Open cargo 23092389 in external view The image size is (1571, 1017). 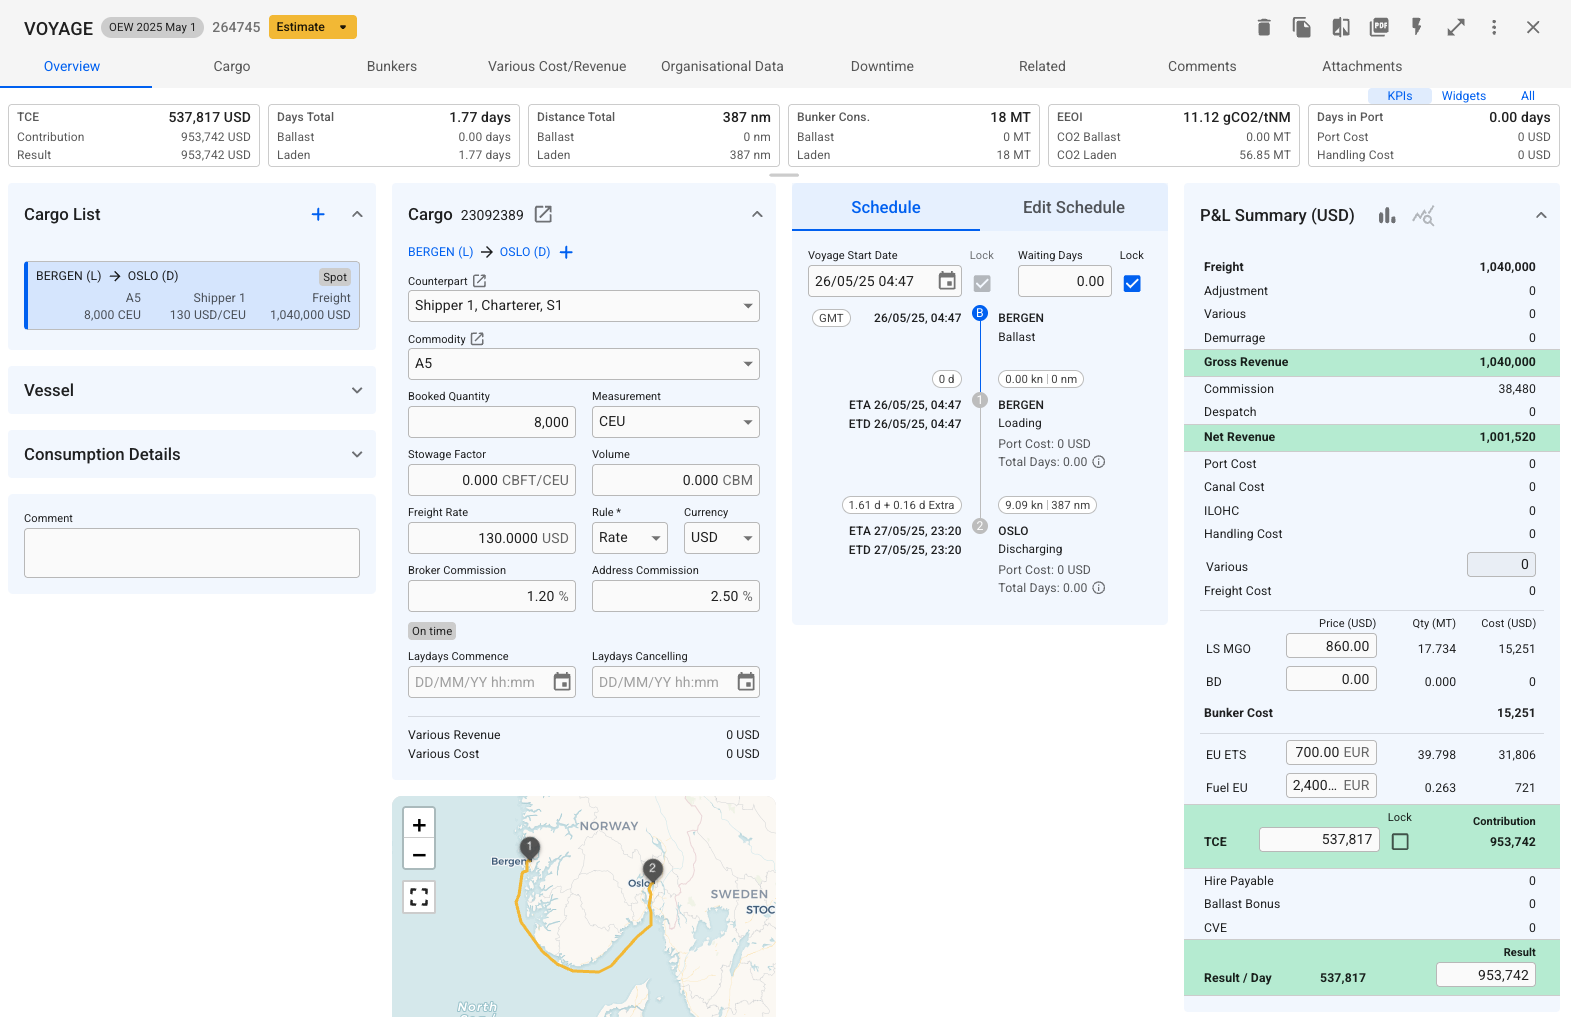click(543, 214)
